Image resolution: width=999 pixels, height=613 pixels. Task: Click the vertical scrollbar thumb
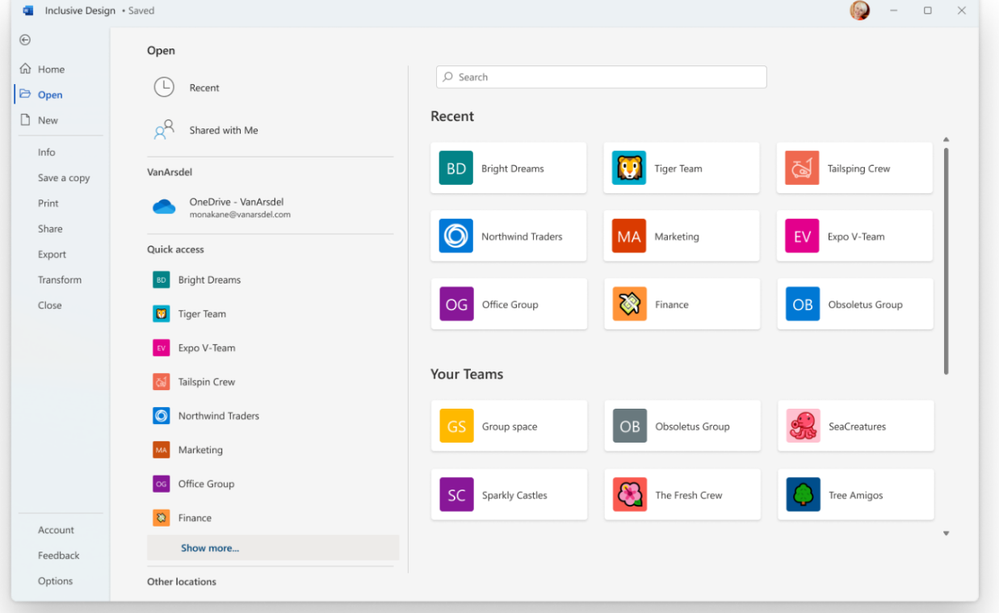[946, 261]
